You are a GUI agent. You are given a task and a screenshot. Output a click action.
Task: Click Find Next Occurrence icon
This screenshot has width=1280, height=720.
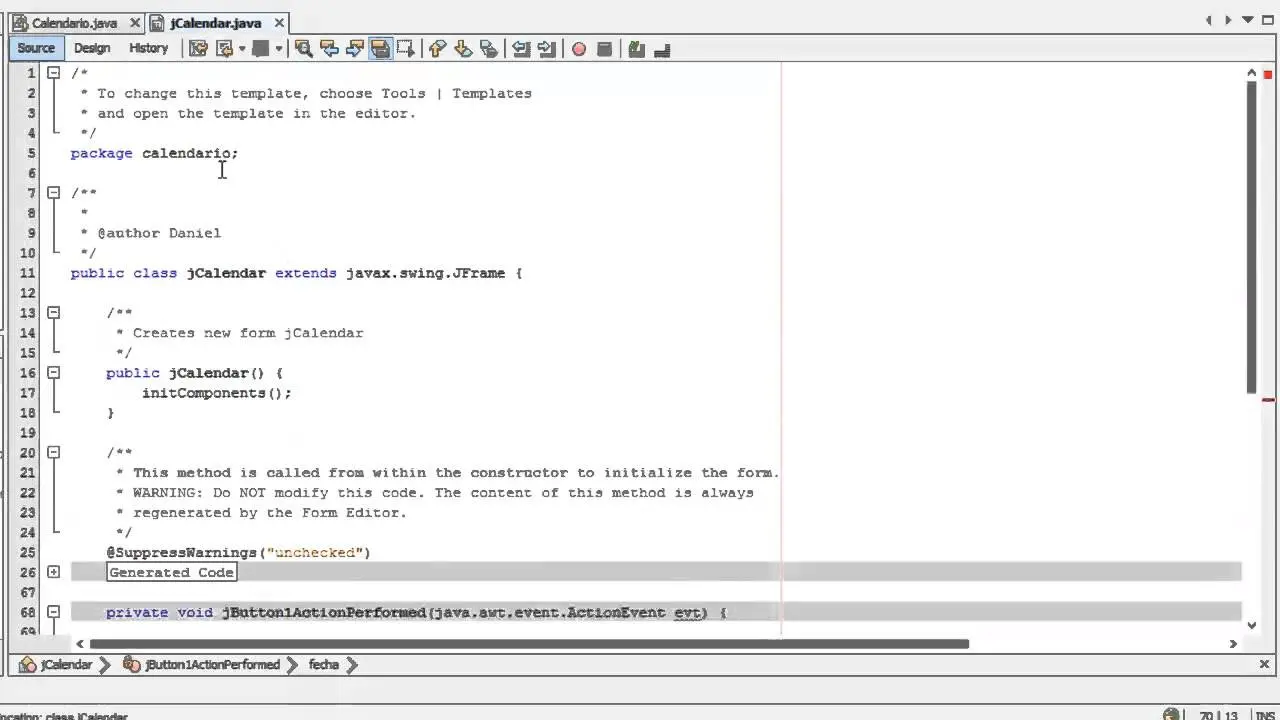pos(355,48)
